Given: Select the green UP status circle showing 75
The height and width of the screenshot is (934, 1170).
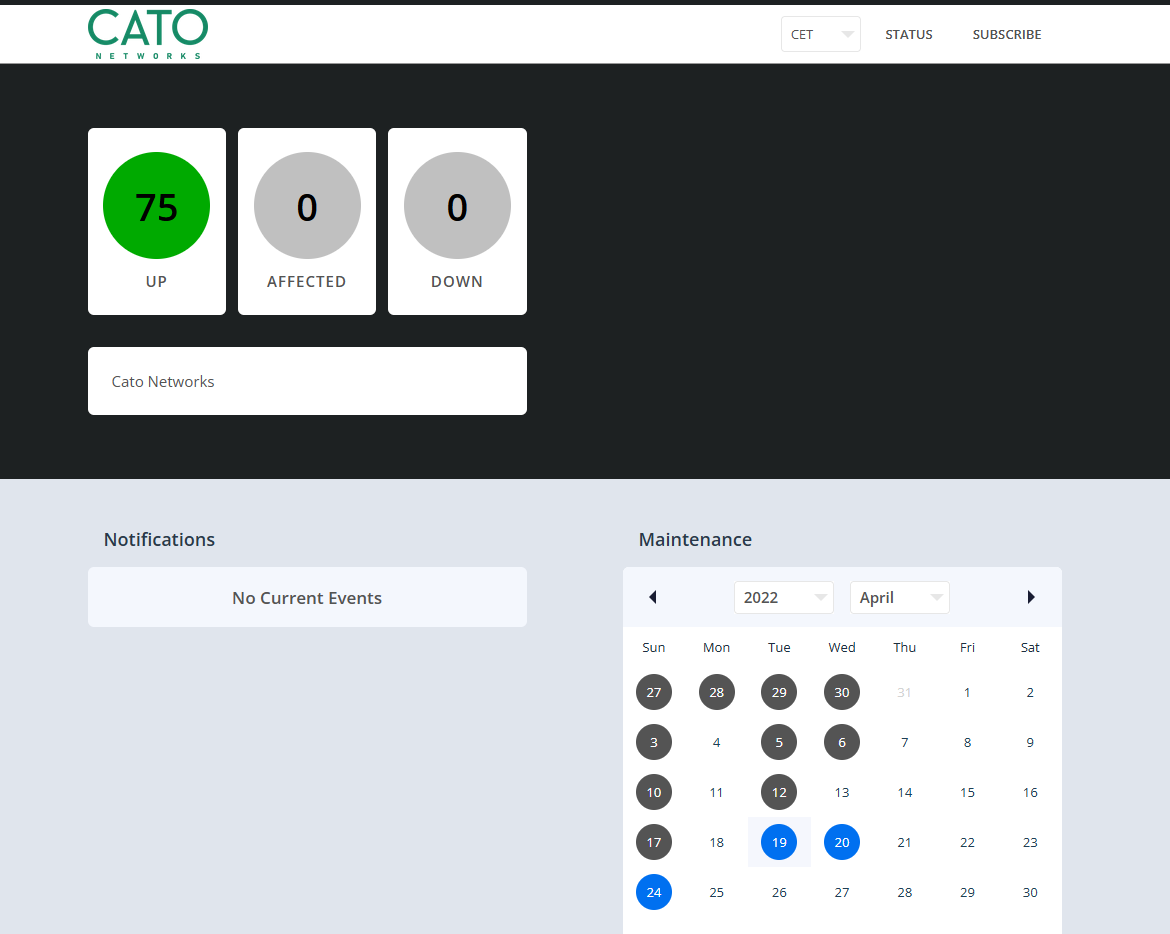Looking at the screenshot, I should [156, 205].
